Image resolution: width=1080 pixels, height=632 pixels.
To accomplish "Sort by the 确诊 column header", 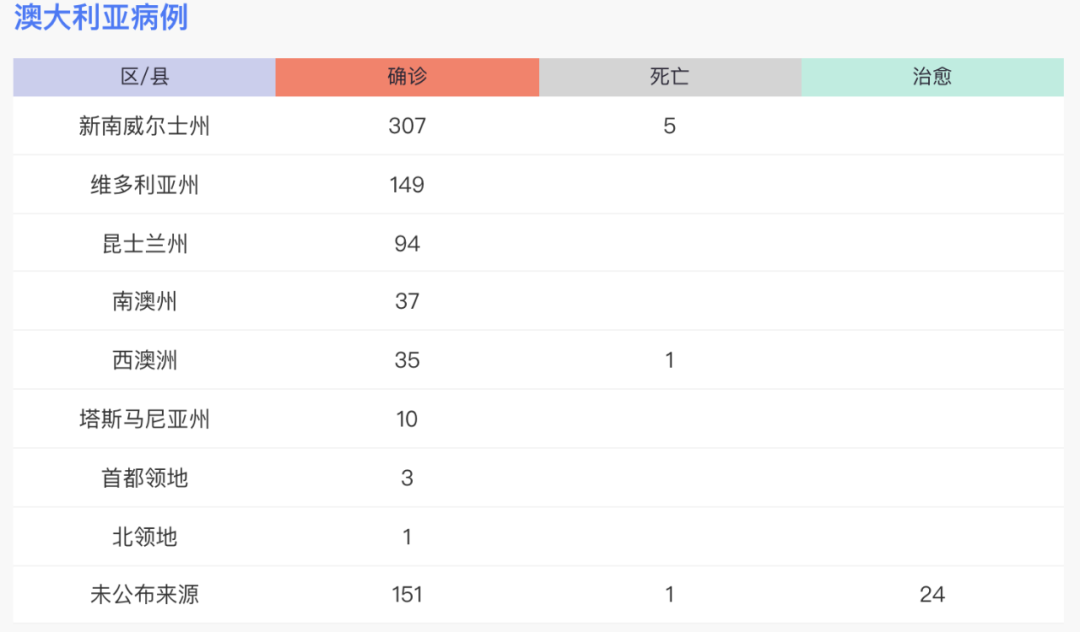I will [407, 77].
